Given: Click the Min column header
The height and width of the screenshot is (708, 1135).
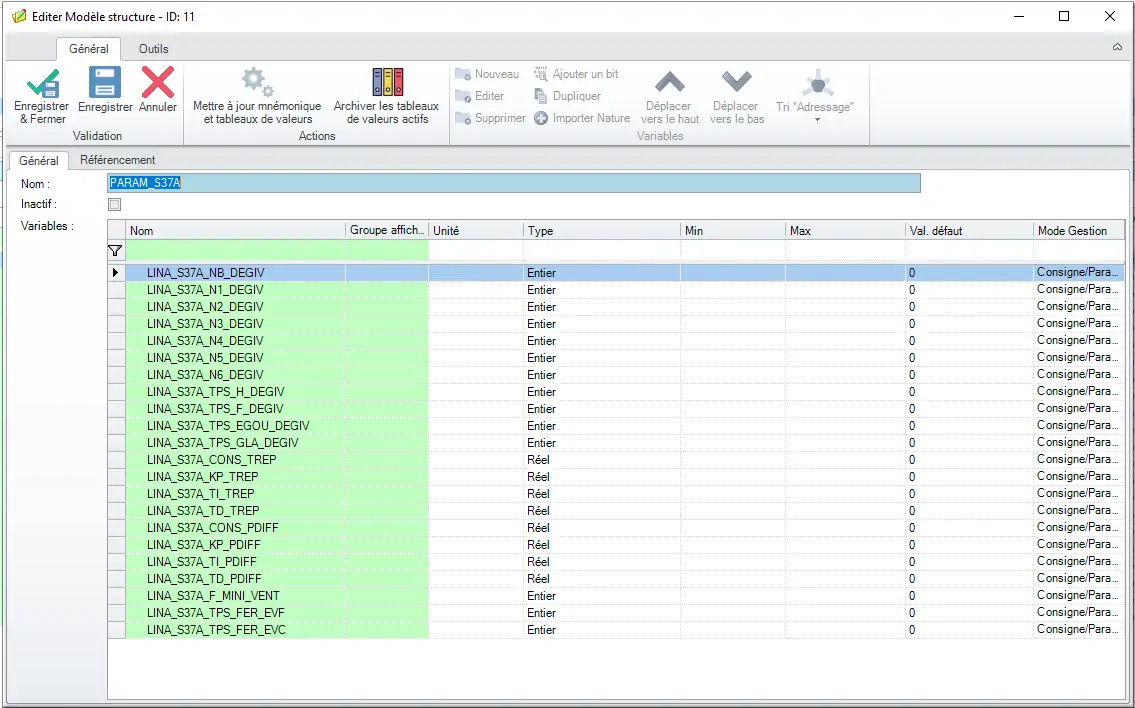Looking at the screenshot, I should pyautogui.click(x=733, y=230).
